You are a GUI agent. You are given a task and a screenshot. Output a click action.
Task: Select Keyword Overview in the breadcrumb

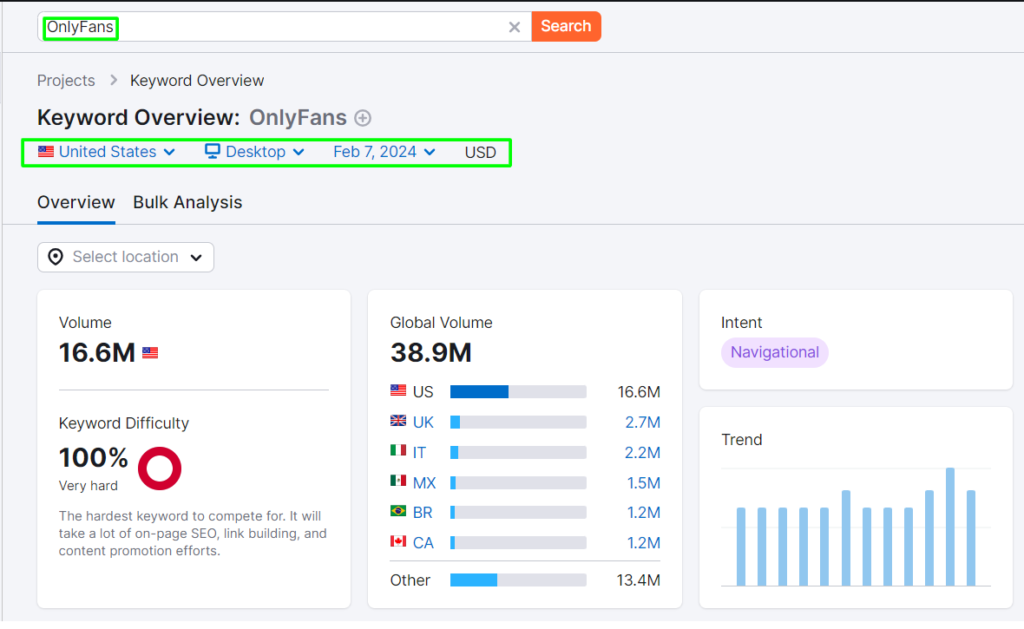click(x=197, y=80)
